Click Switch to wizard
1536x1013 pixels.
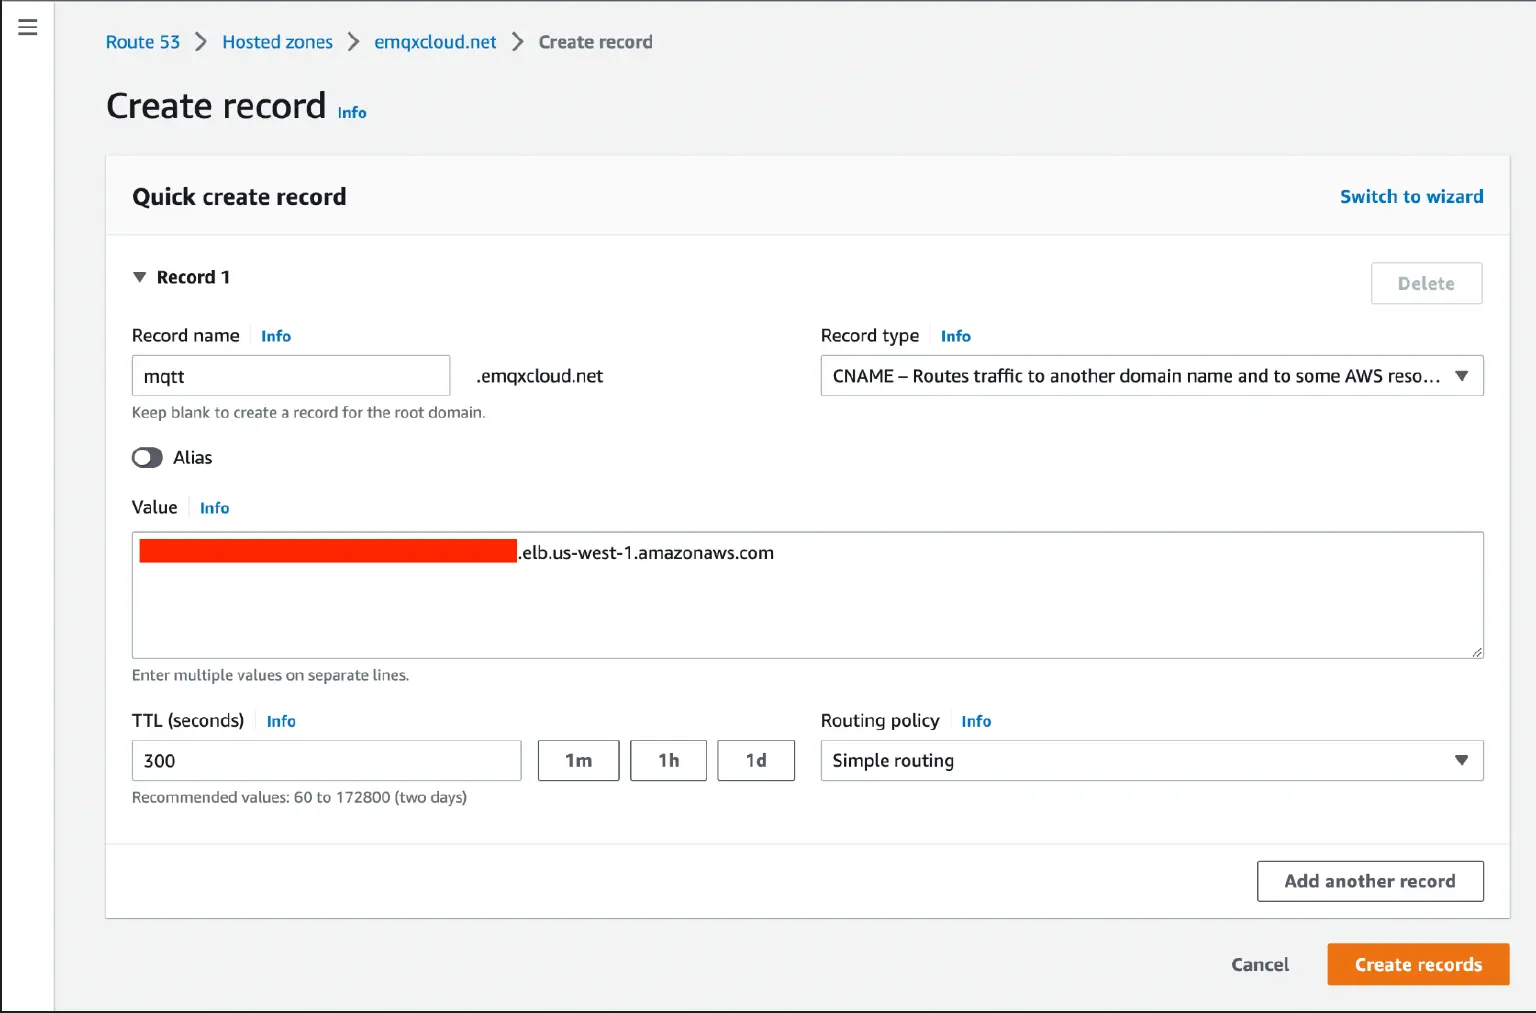pyautogui.click(x=1411, y=196)
